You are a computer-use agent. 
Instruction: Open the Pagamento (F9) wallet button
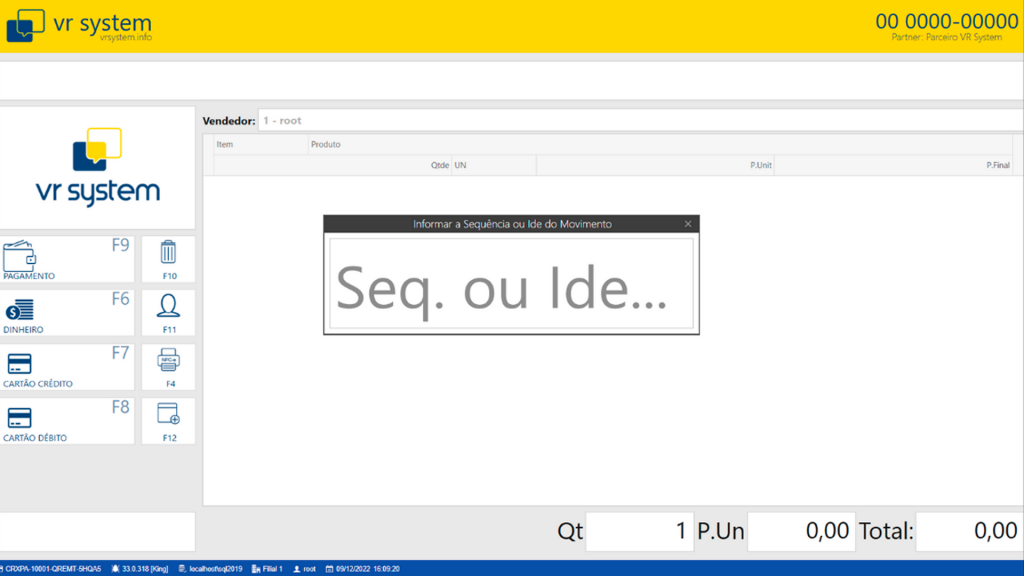click(x=66, y=259)
